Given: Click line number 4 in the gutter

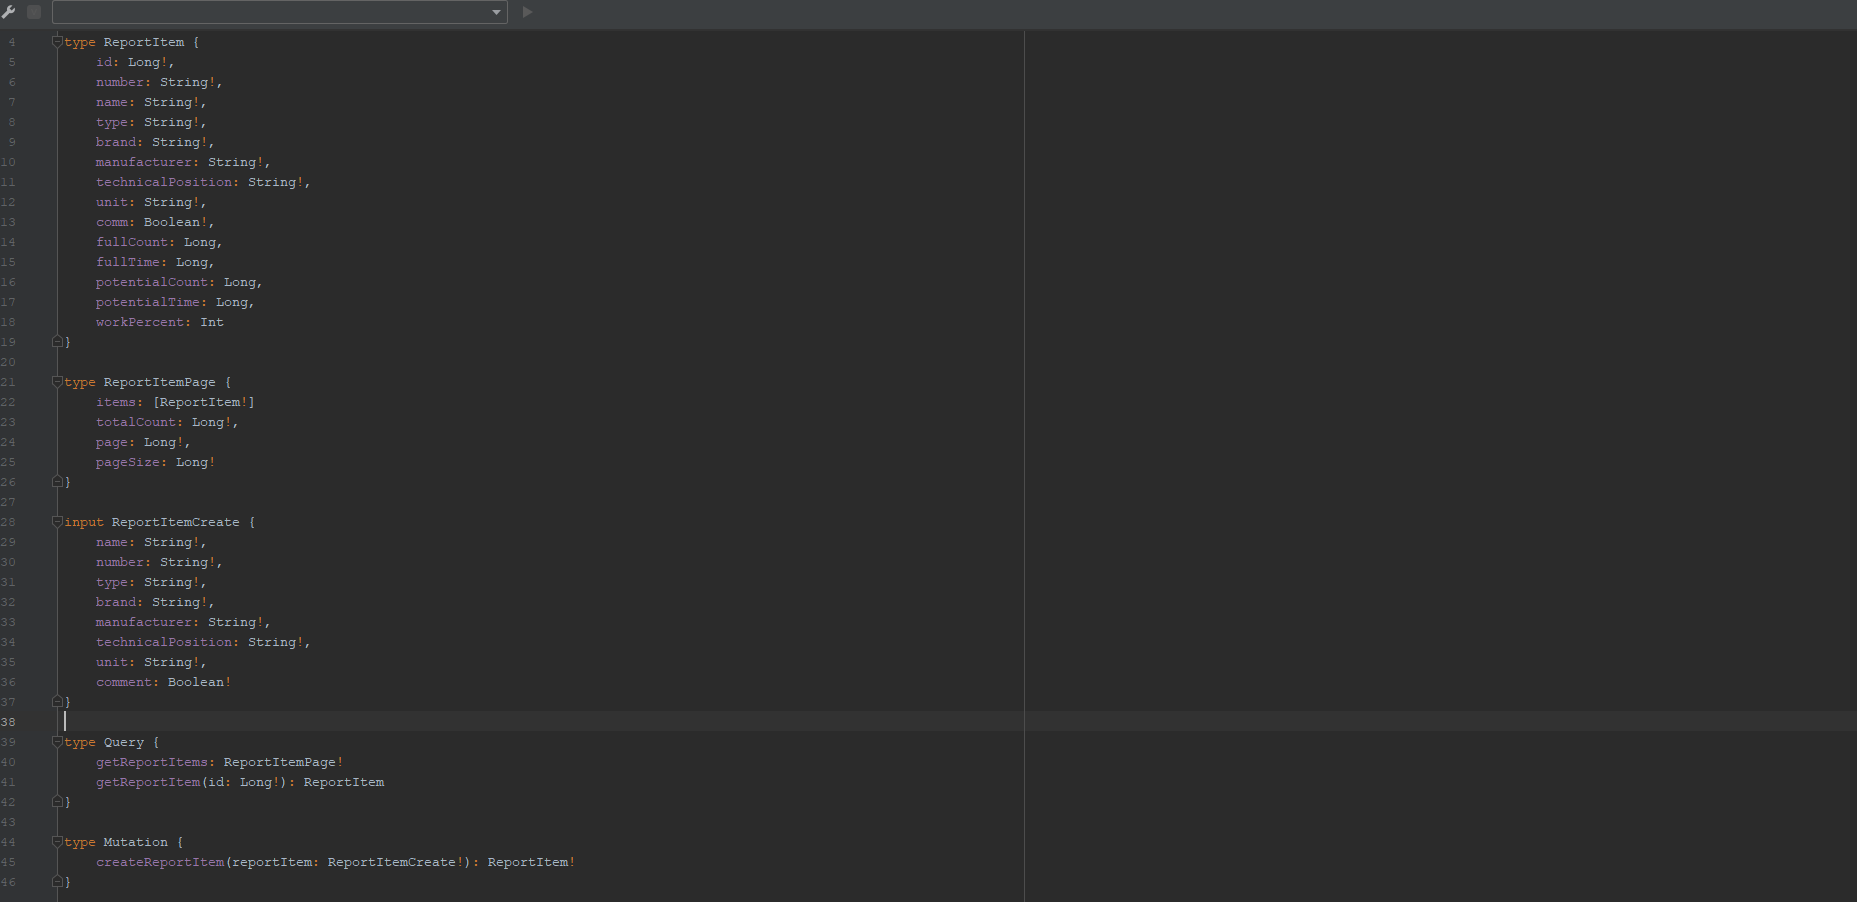Looking at the screenshot, I should 11,42.
